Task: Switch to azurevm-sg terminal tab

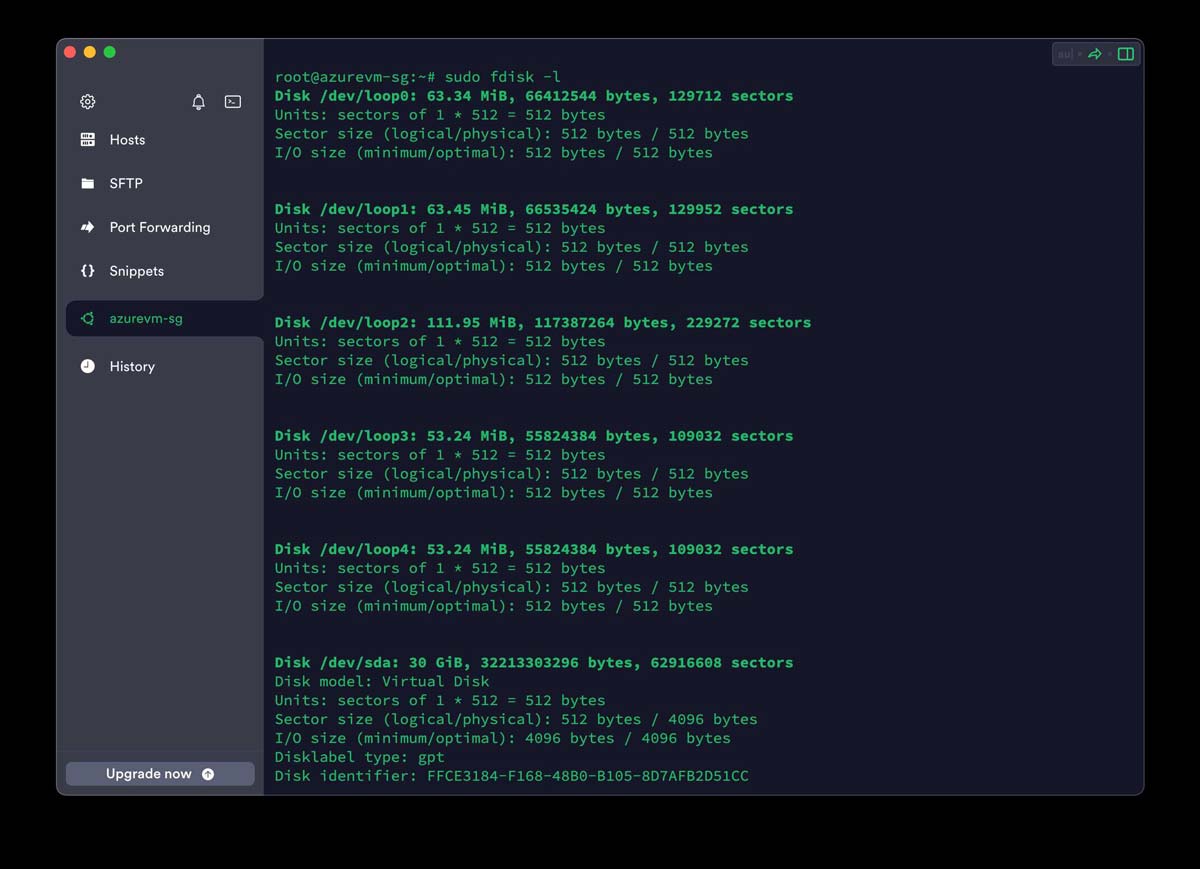Action: pyautogui.click(x=165, y=319)
